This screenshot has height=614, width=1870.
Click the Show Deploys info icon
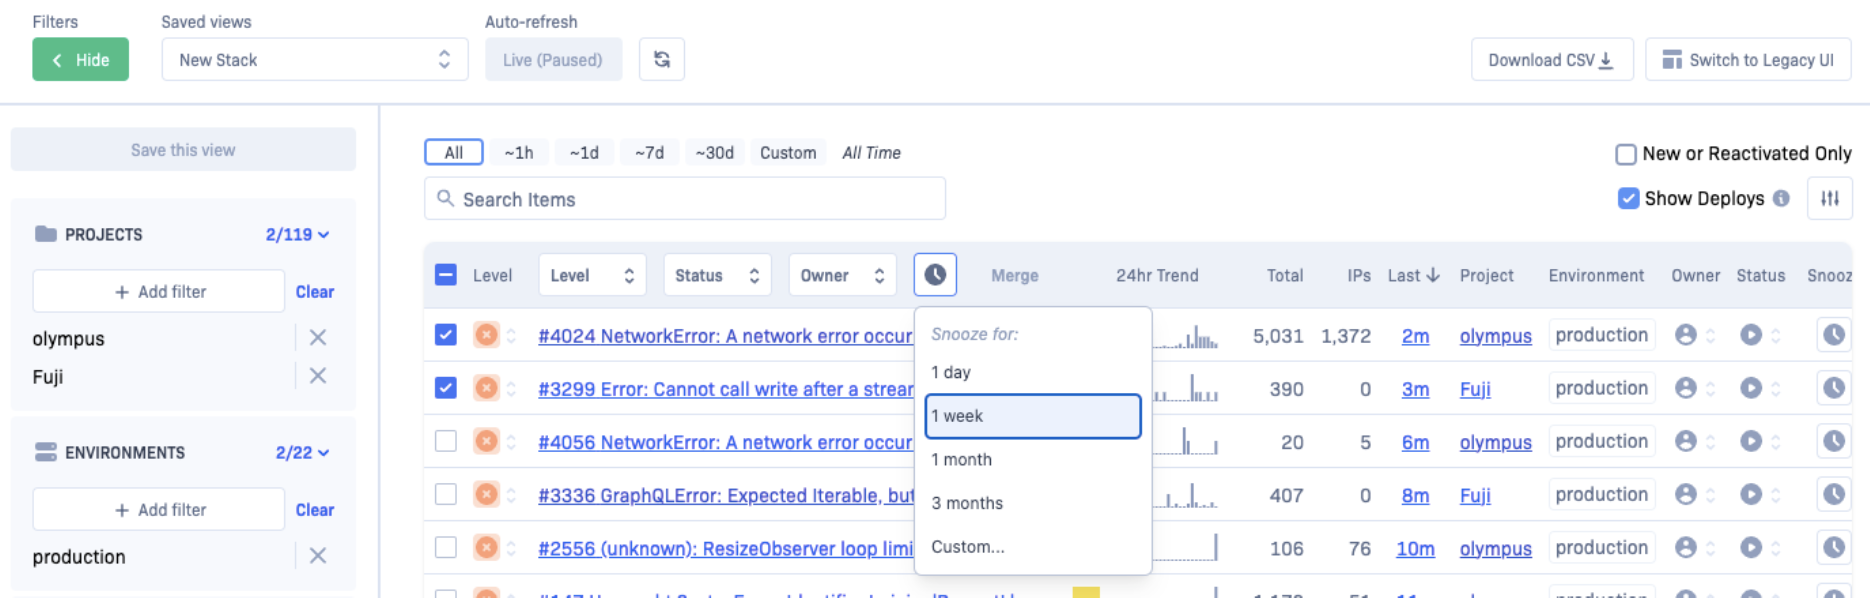click(1781, 198)
